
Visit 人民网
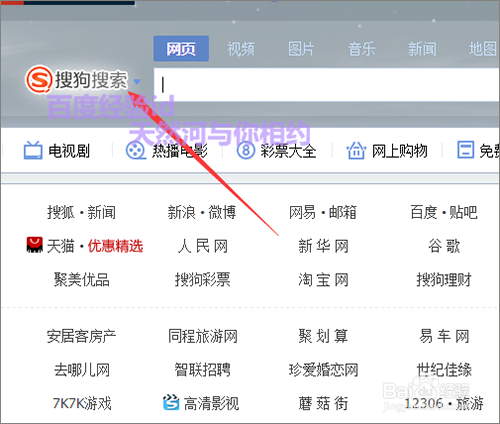click(203, 246)
